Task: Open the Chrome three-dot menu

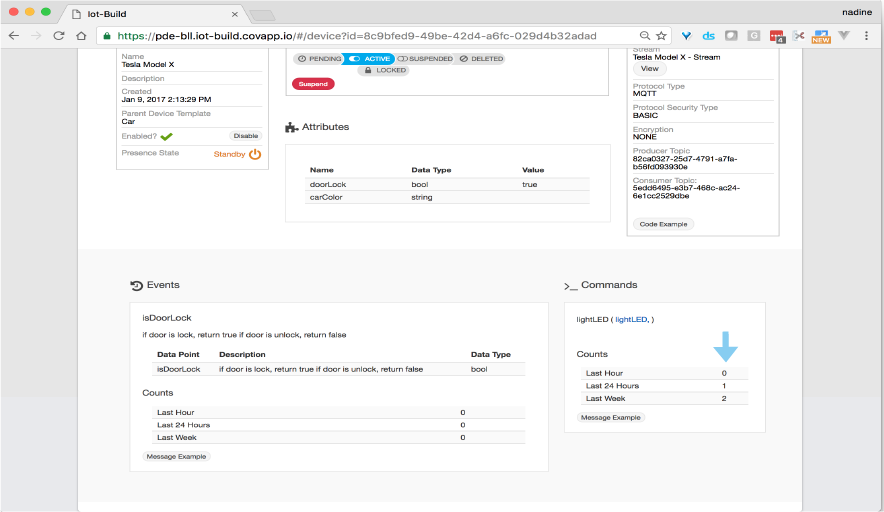Action: point(868,35)
